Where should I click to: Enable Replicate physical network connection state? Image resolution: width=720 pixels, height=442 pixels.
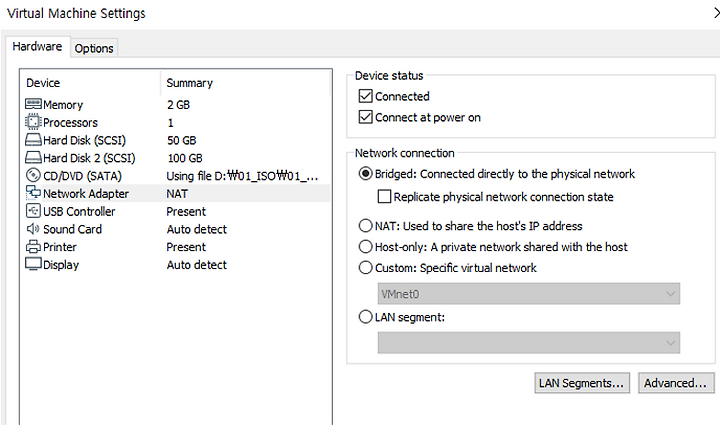[384, 197]
